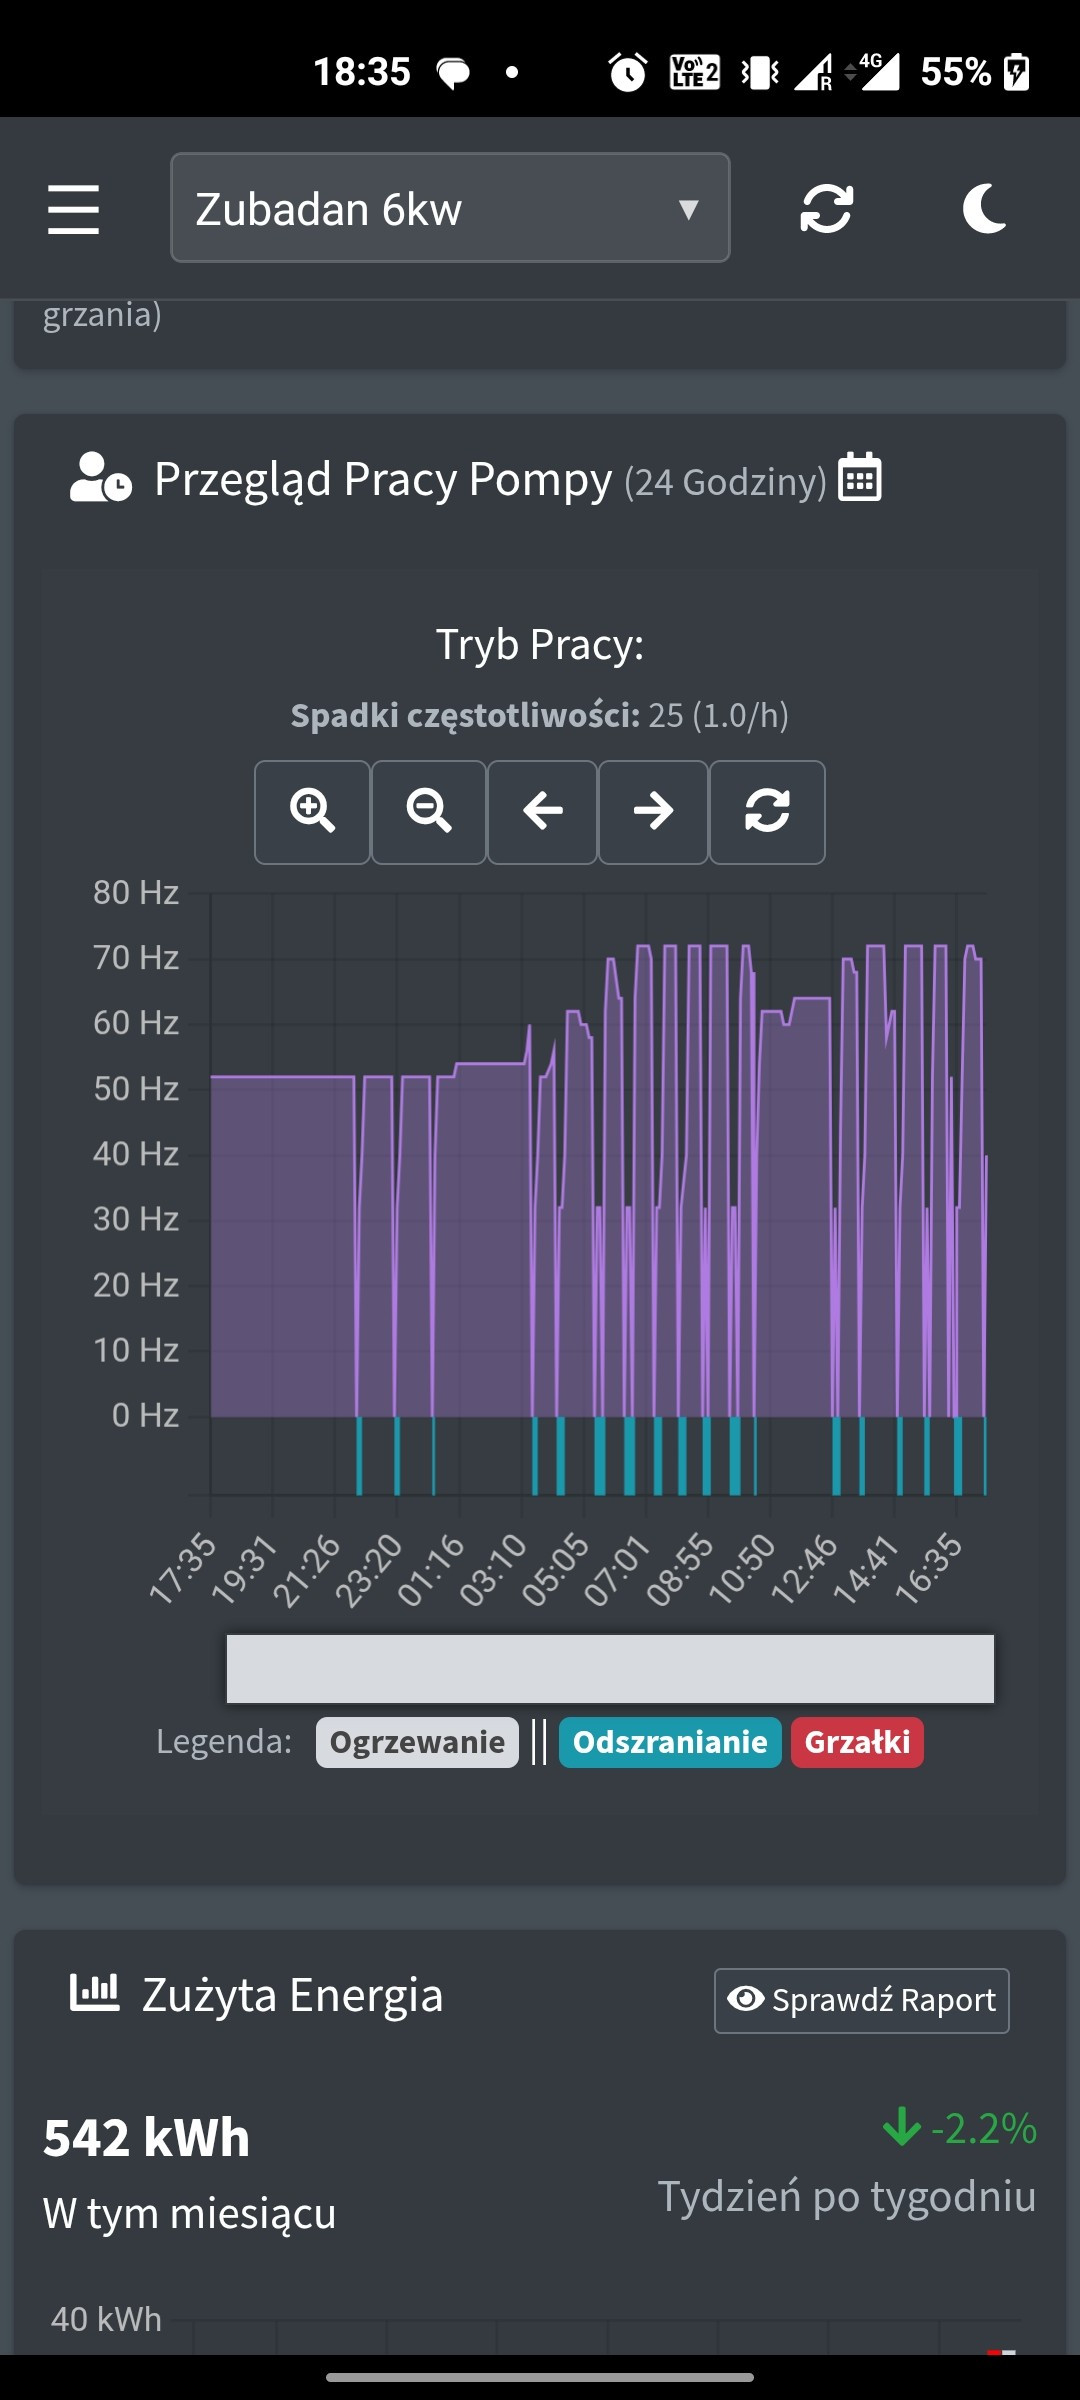This screenshot has width=1080, height=2400.
Task: Pan chart right with arrow button
Action: (x=653, y=811)
